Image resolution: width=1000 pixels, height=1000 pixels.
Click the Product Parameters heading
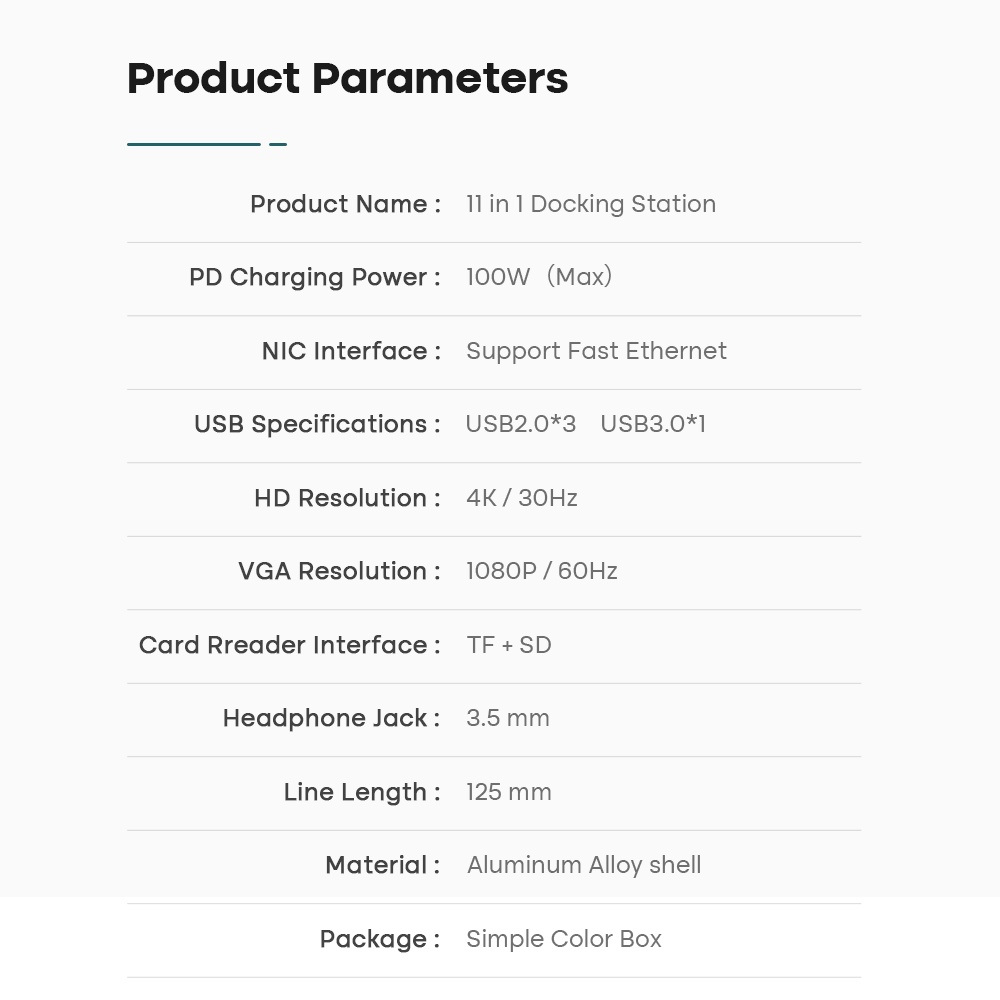(x=347, y=79)
